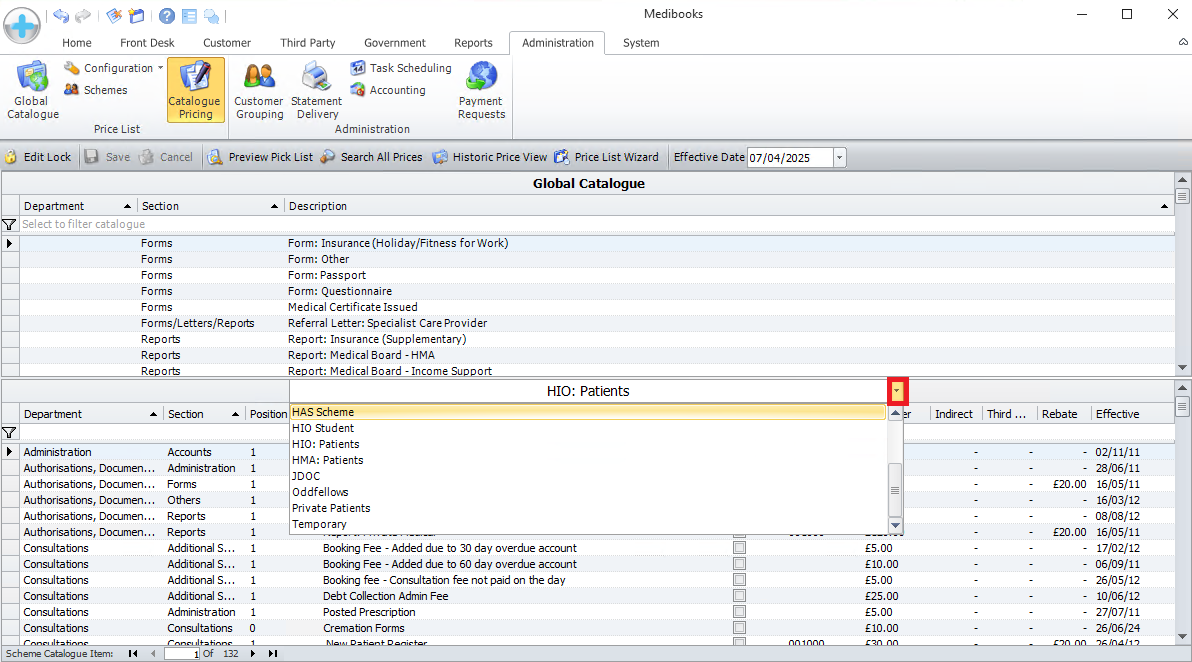Screen dimensions: 1192x662
Task: Open Task Scheduling
Action: [x=401, y=68]
